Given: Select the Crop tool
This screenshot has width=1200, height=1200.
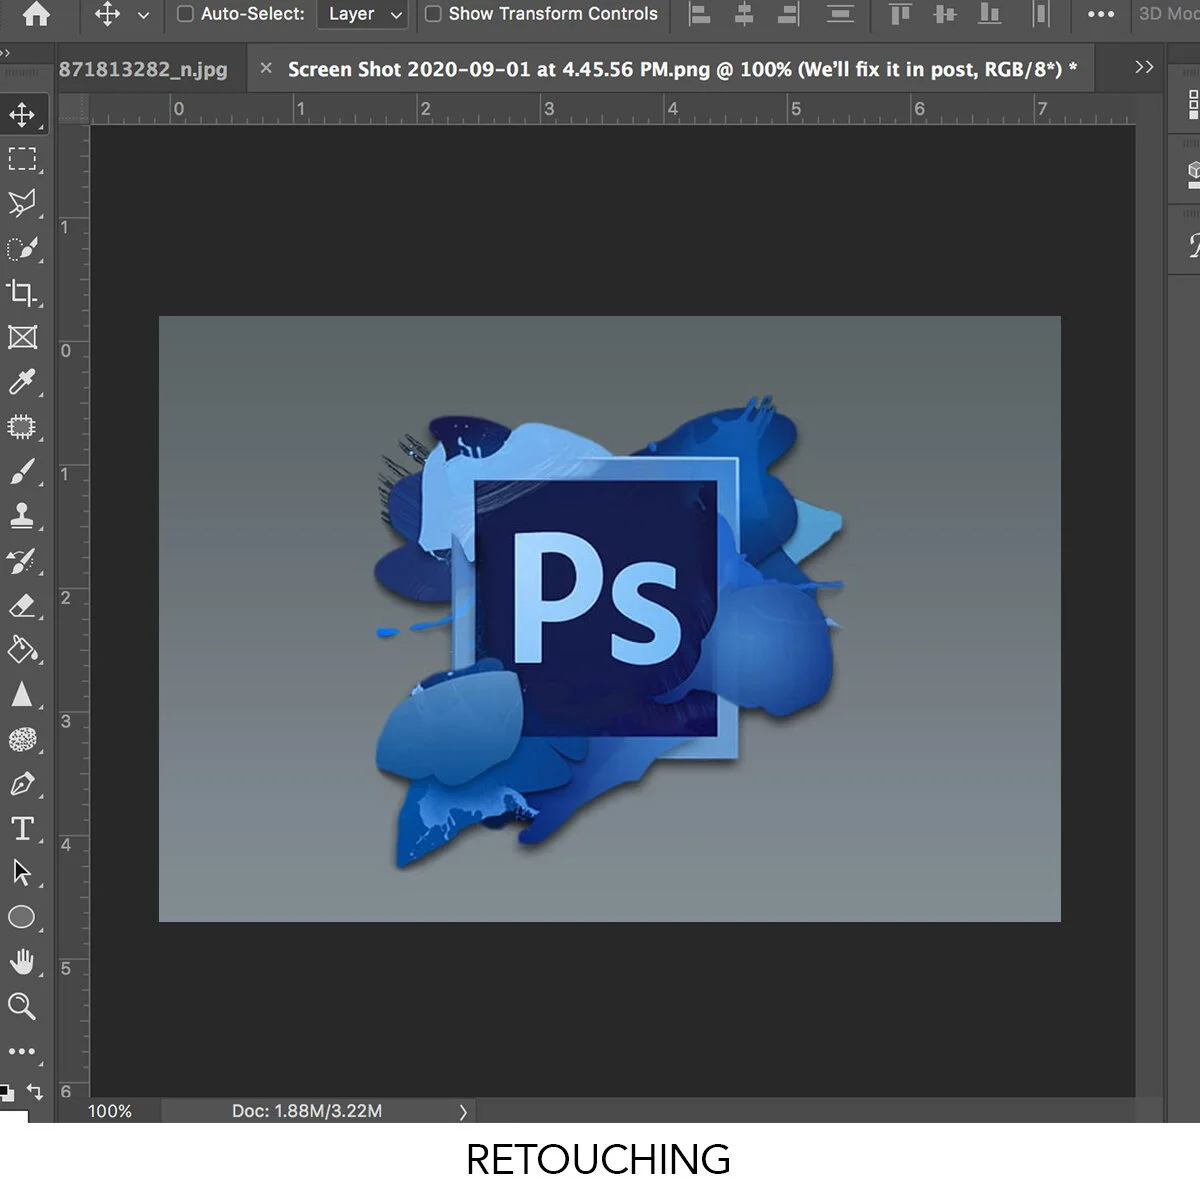Looking at the screenshot, I should pyautogui.click(x=22, y=293).
